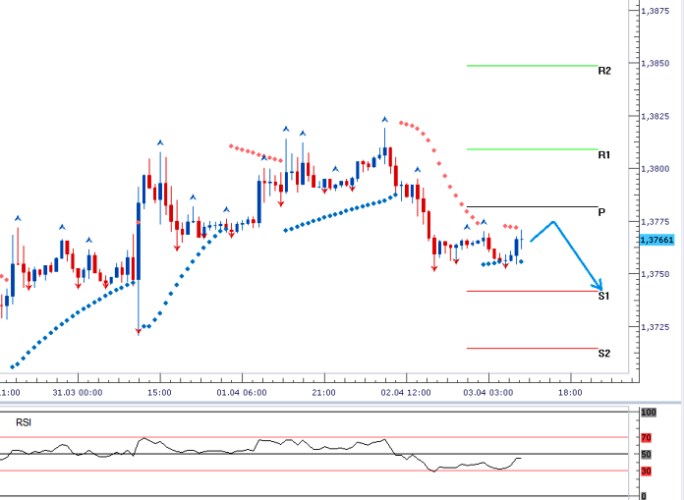Image resolution: width=684 pixels, height=500 pixels.
Task: Click the R2 resistance level label
Action: (x=604, y=71)
